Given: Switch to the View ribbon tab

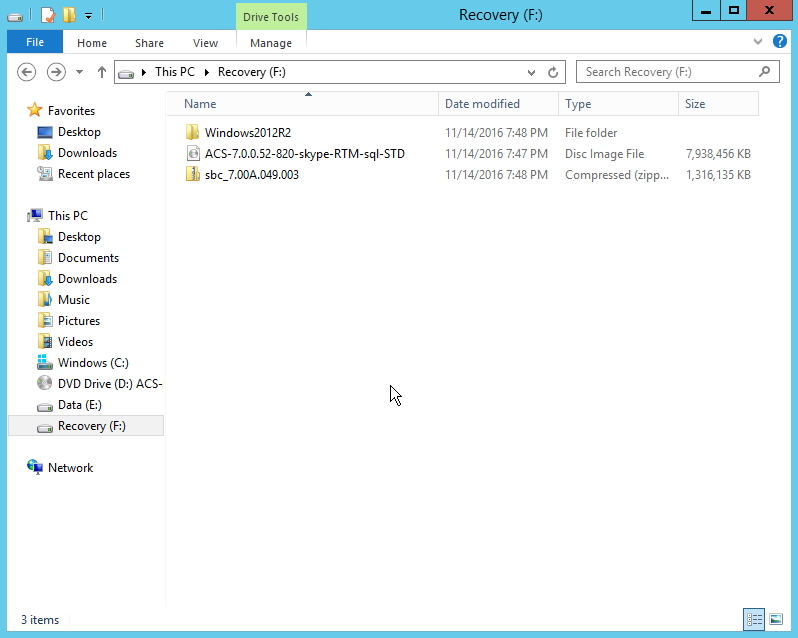Looking at the screenshot, I should coord(205,43).
